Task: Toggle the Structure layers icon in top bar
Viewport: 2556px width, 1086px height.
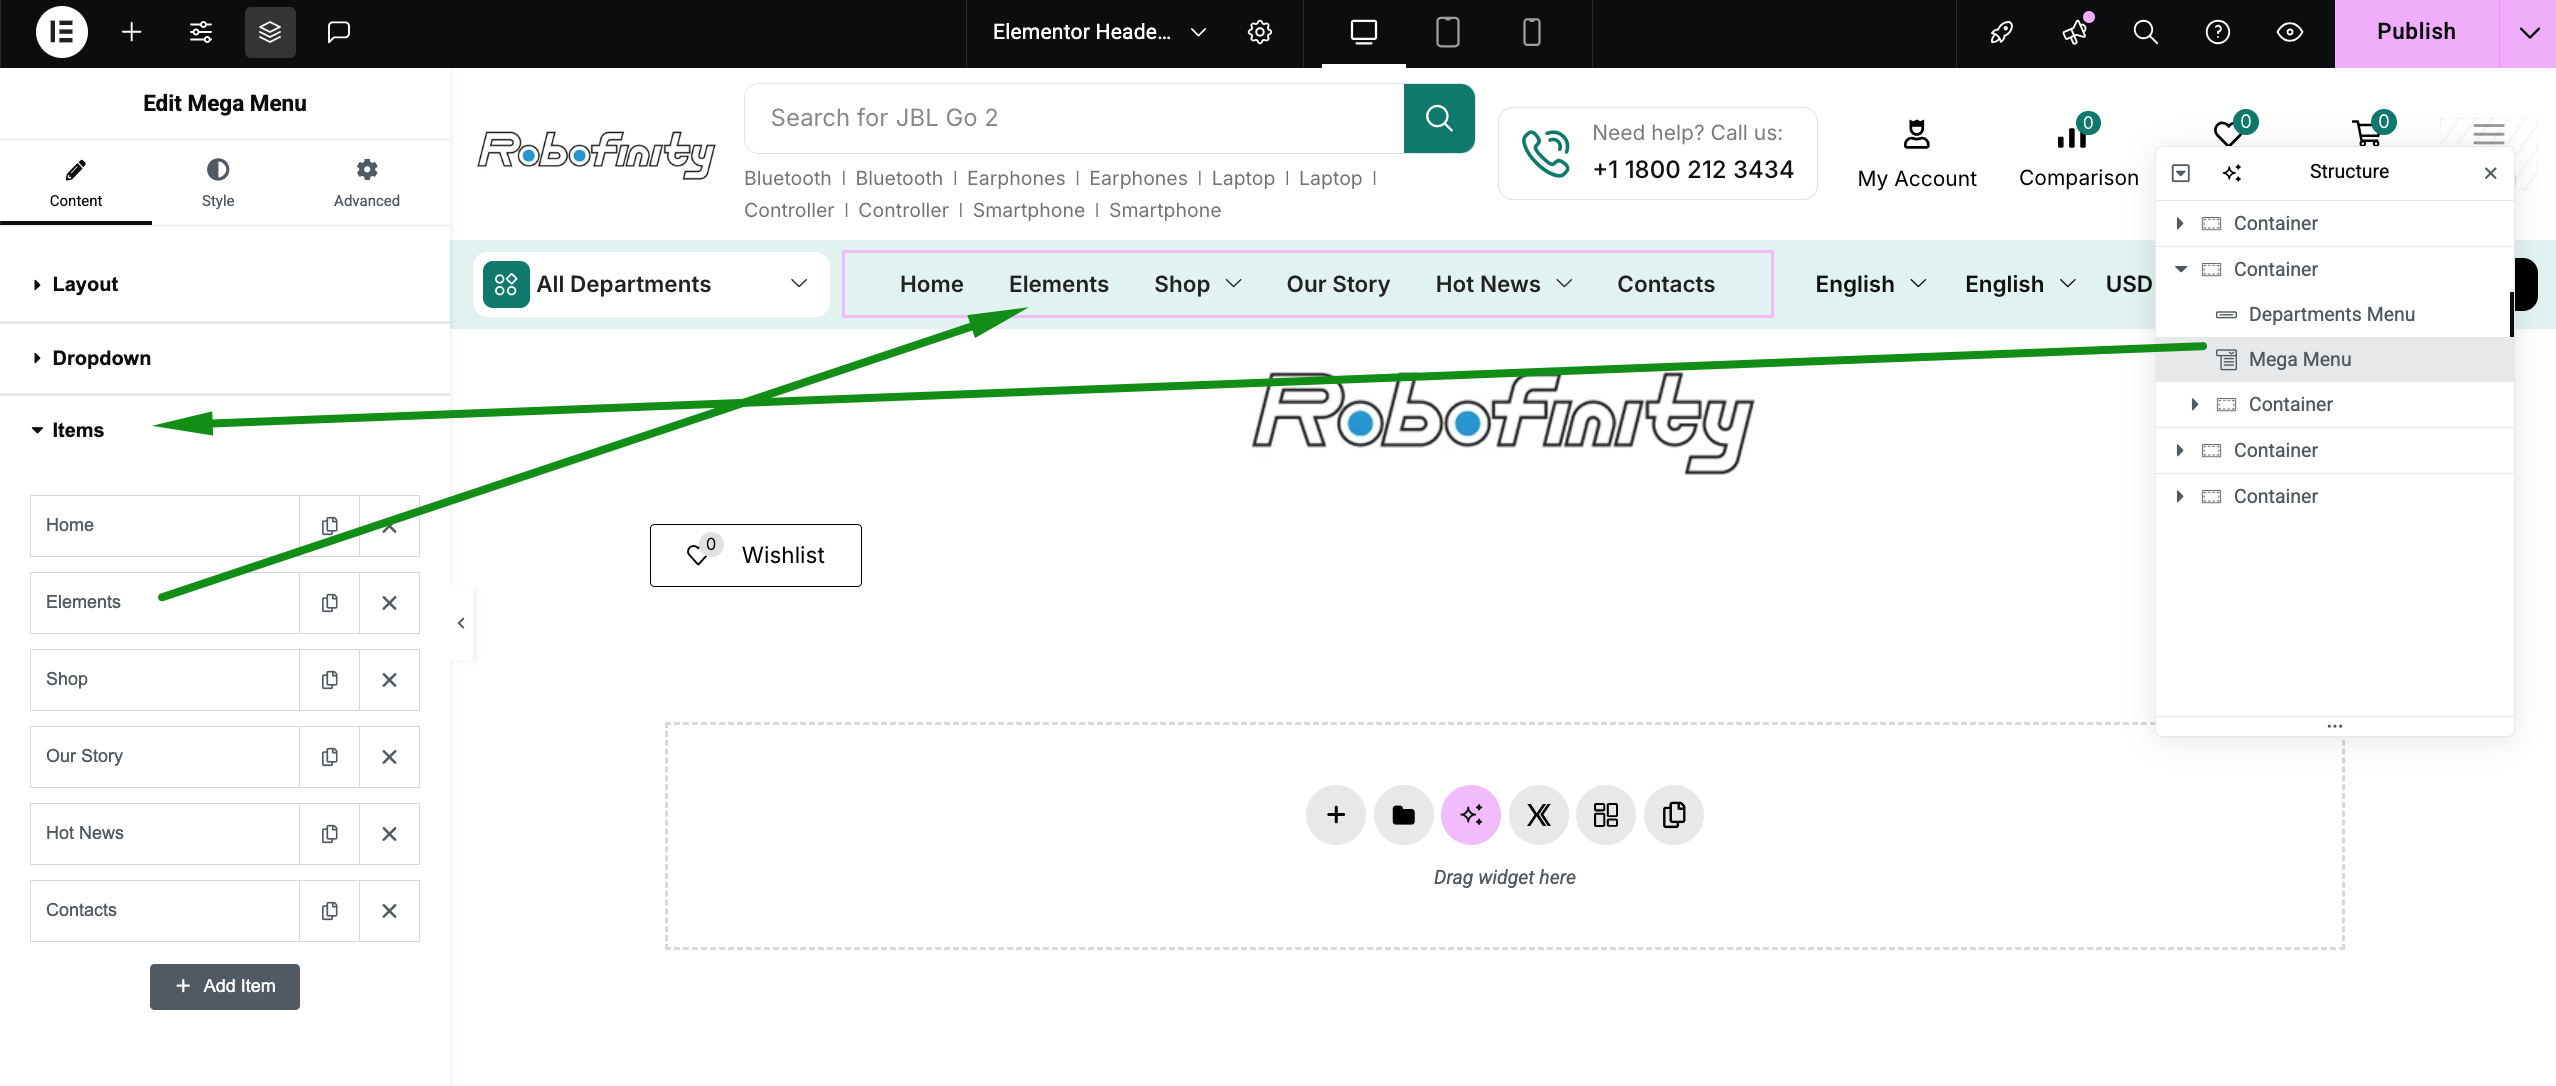Action: pos(270,32)
